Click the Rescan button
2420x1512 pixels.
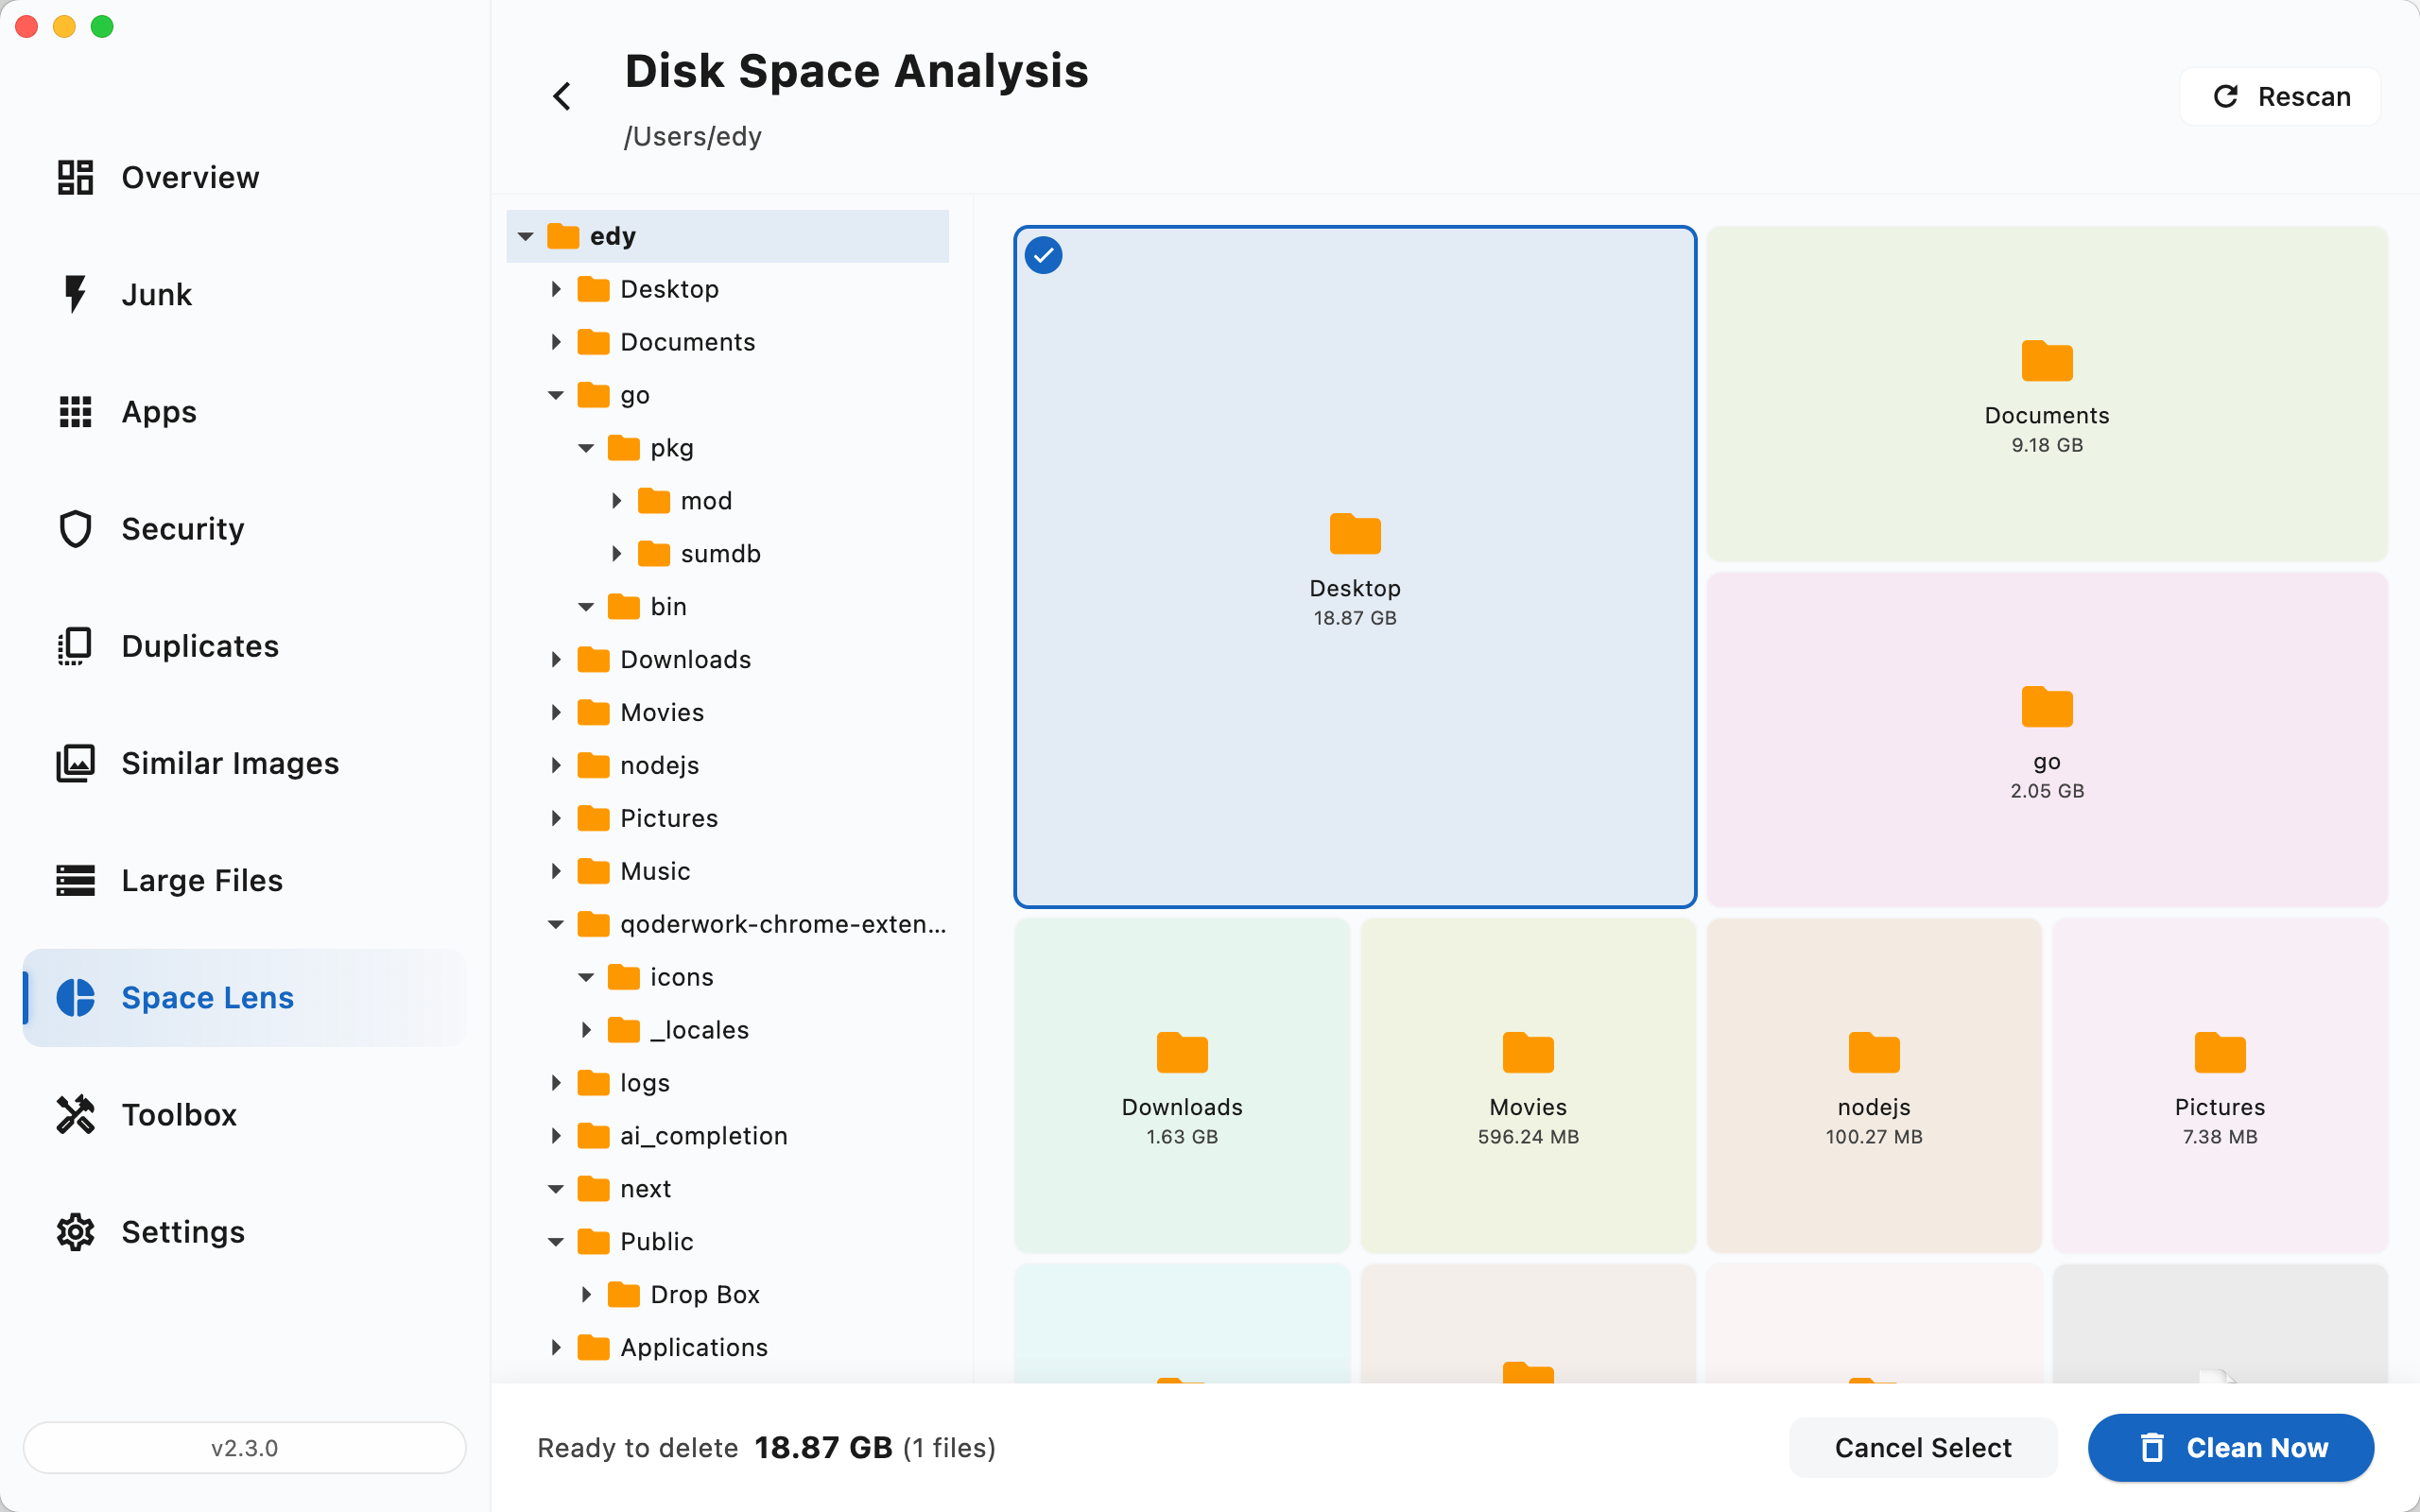click(x=2280, y=96)
